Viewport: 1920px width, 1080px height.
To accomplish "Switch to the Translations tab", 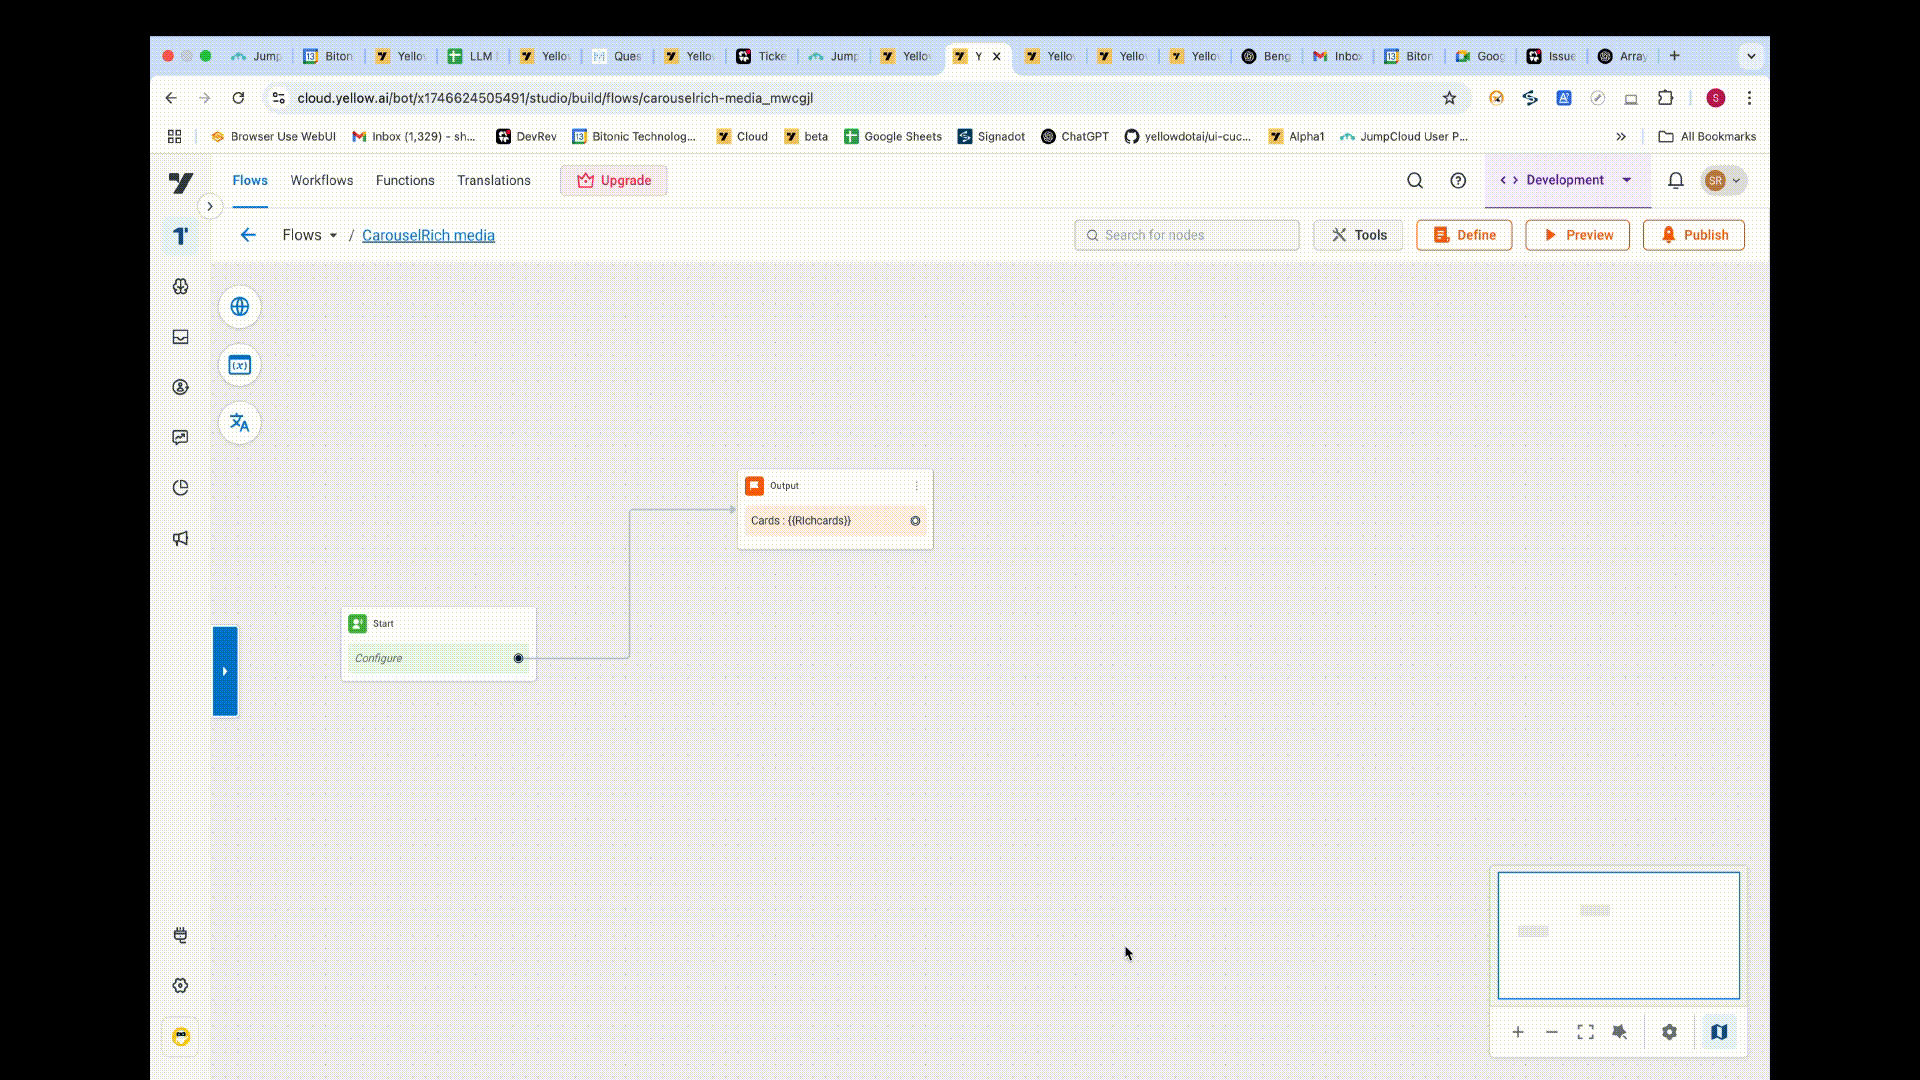I will pyautogui.click(x=494, y=181).
